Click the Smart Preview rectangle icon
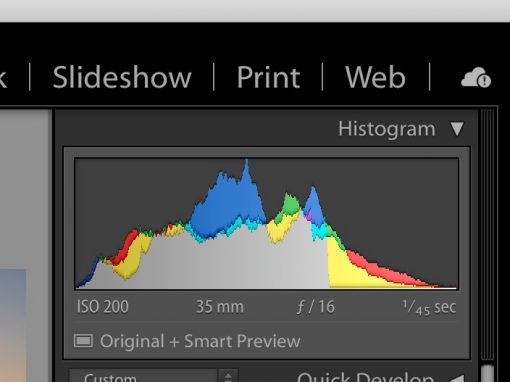Screen dimensions: 510x382 83,341
